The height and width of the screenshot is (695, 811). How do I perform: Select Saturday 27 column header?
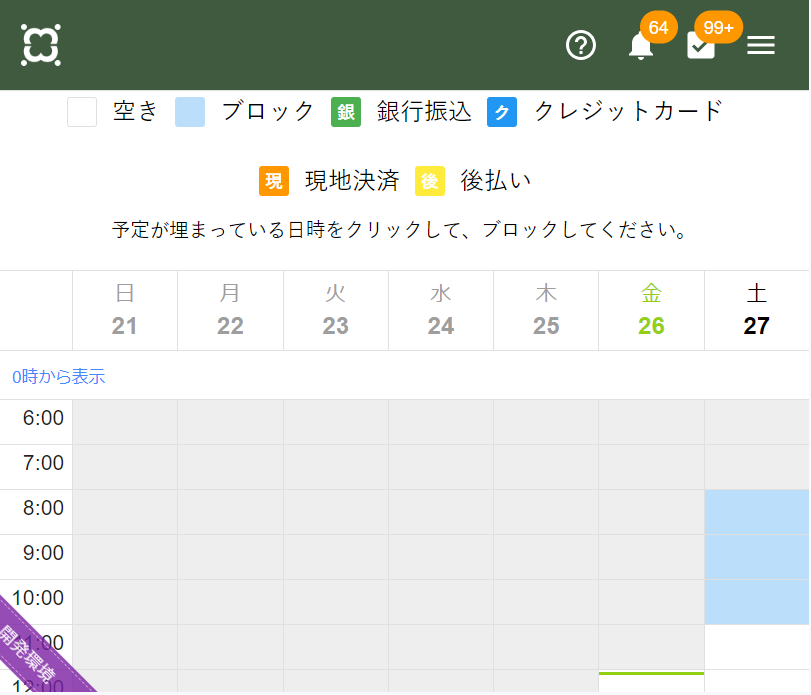coord(757,310)
